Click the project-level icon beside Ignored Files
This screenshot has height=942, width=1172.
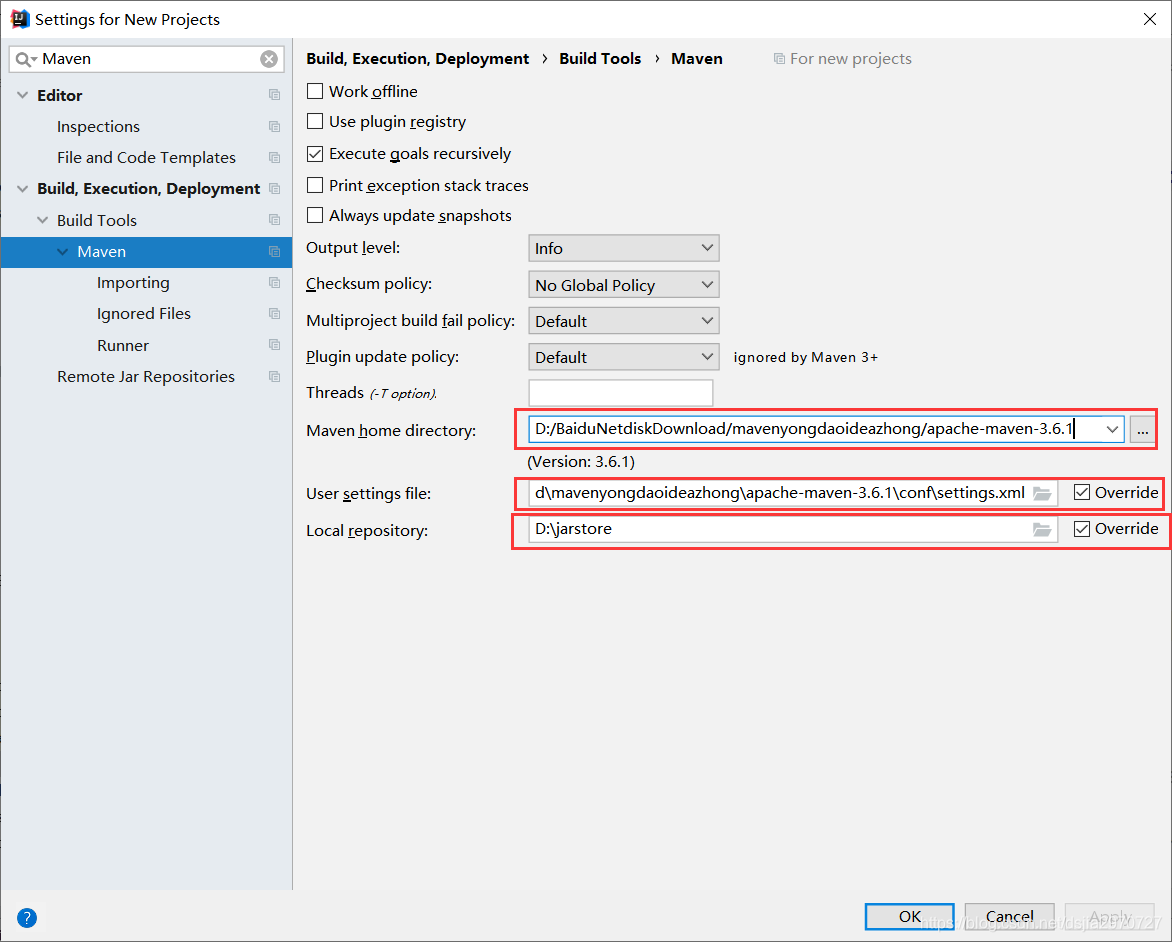(x=274, y=313)
